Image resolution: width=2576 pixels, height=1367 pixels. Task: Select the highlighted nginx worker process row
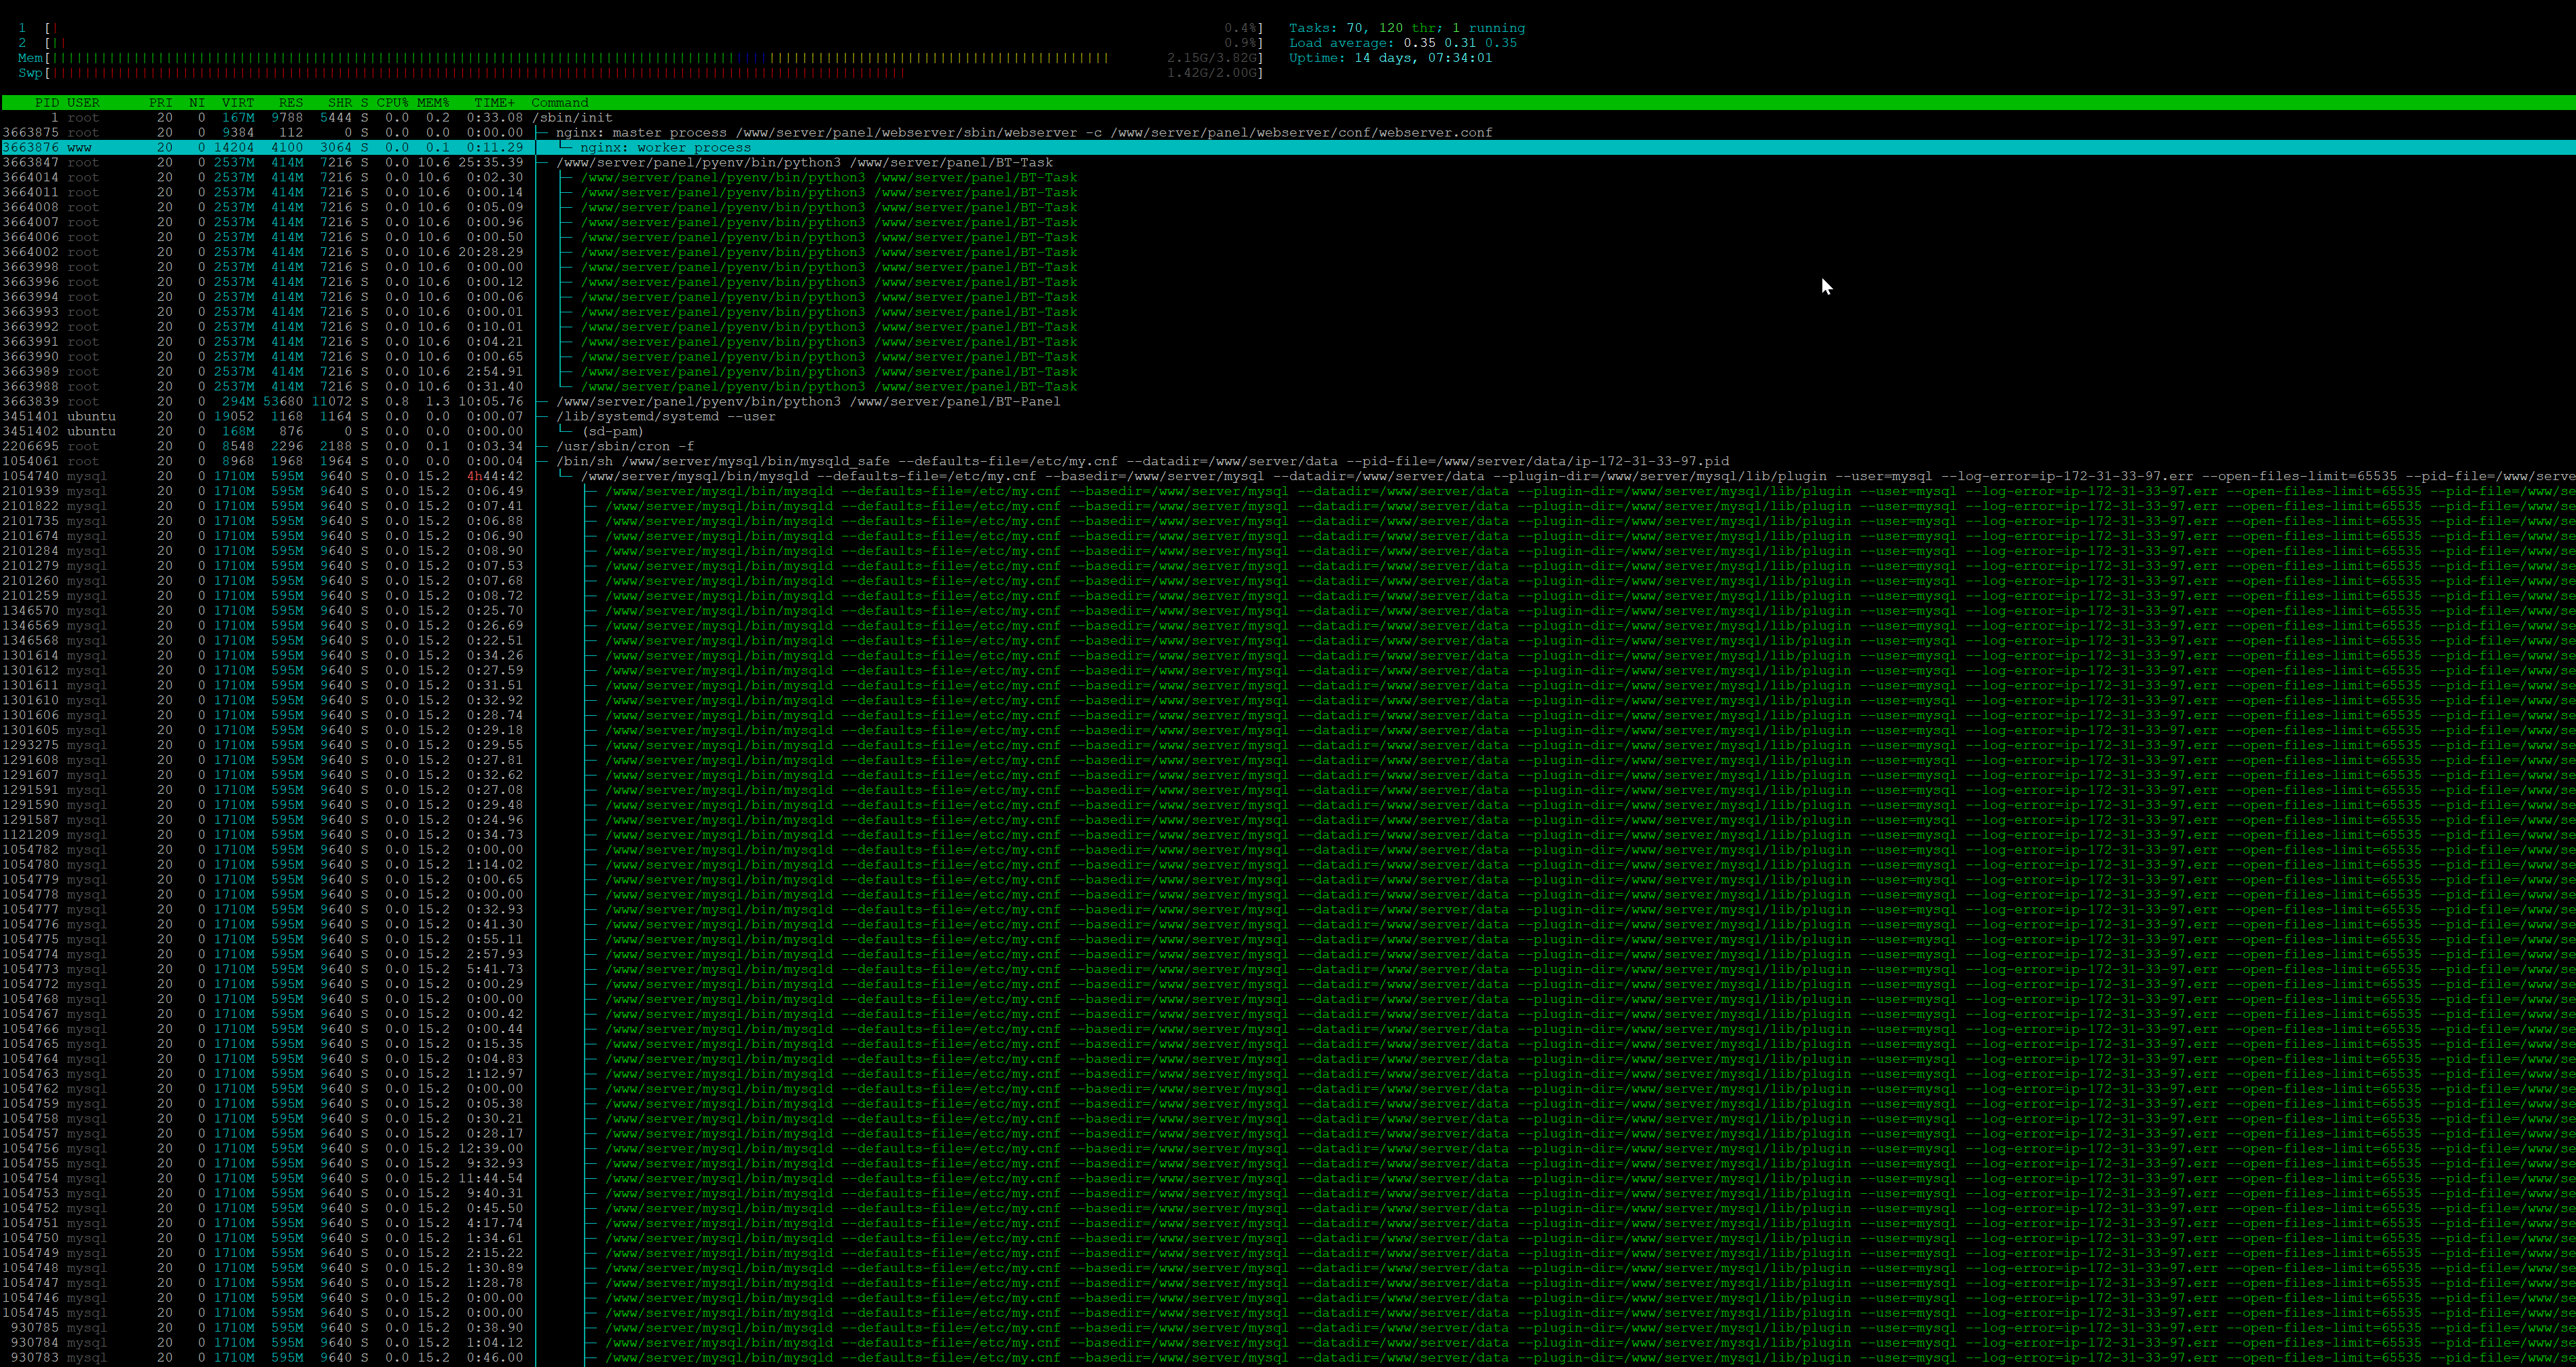click(665, 148)
